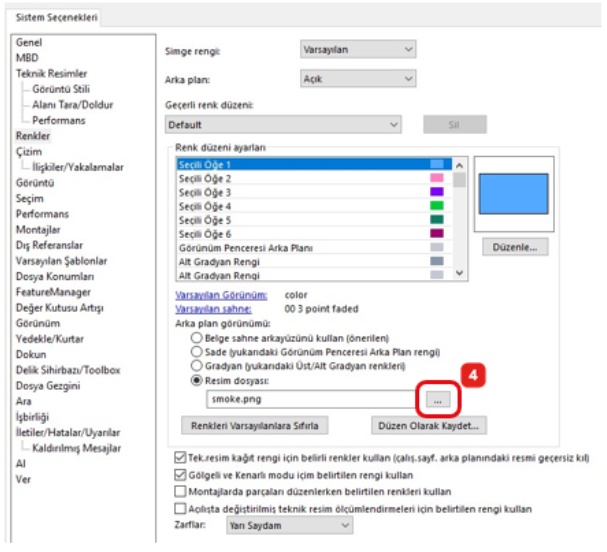Toggle Gölgeli ve Kenarlı modu checkbox
Screen dimensions: 607x552
[169, 474]
